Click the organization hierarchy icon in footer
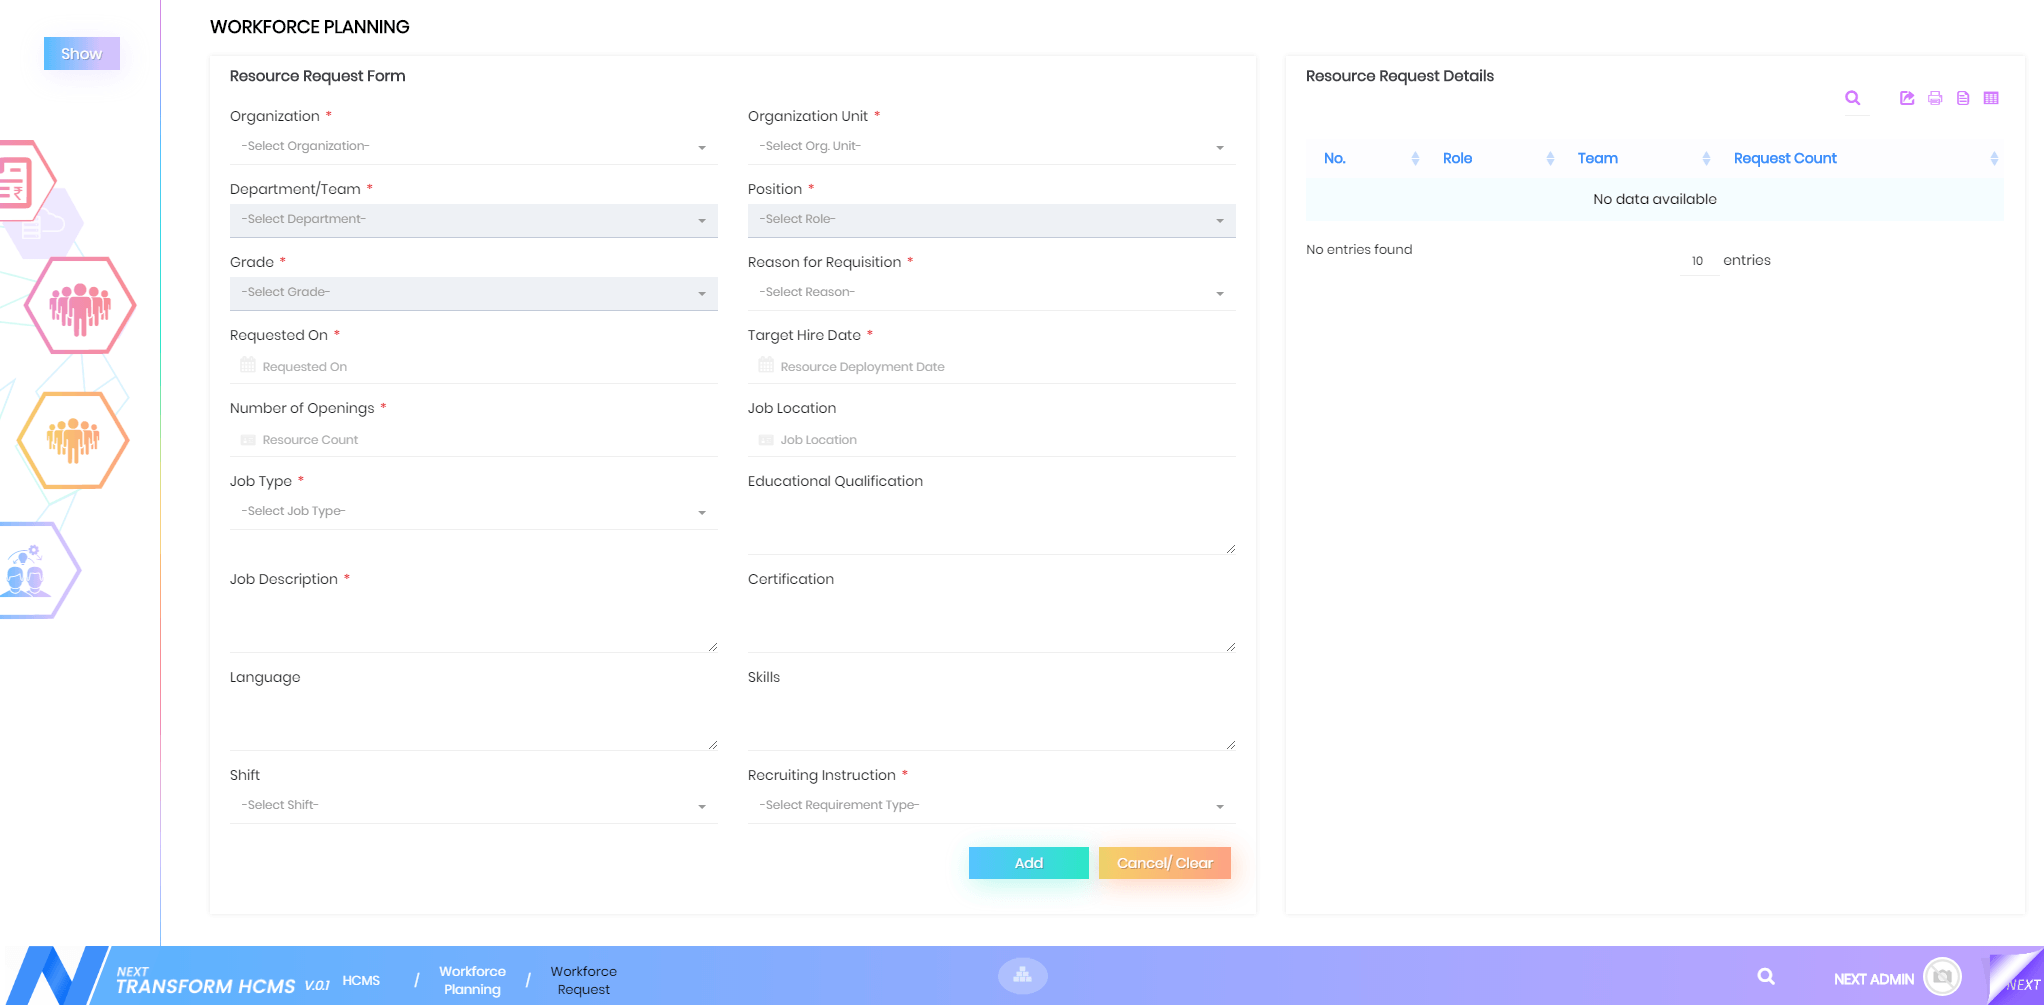2044x1005 pixels. [1022, 975]
